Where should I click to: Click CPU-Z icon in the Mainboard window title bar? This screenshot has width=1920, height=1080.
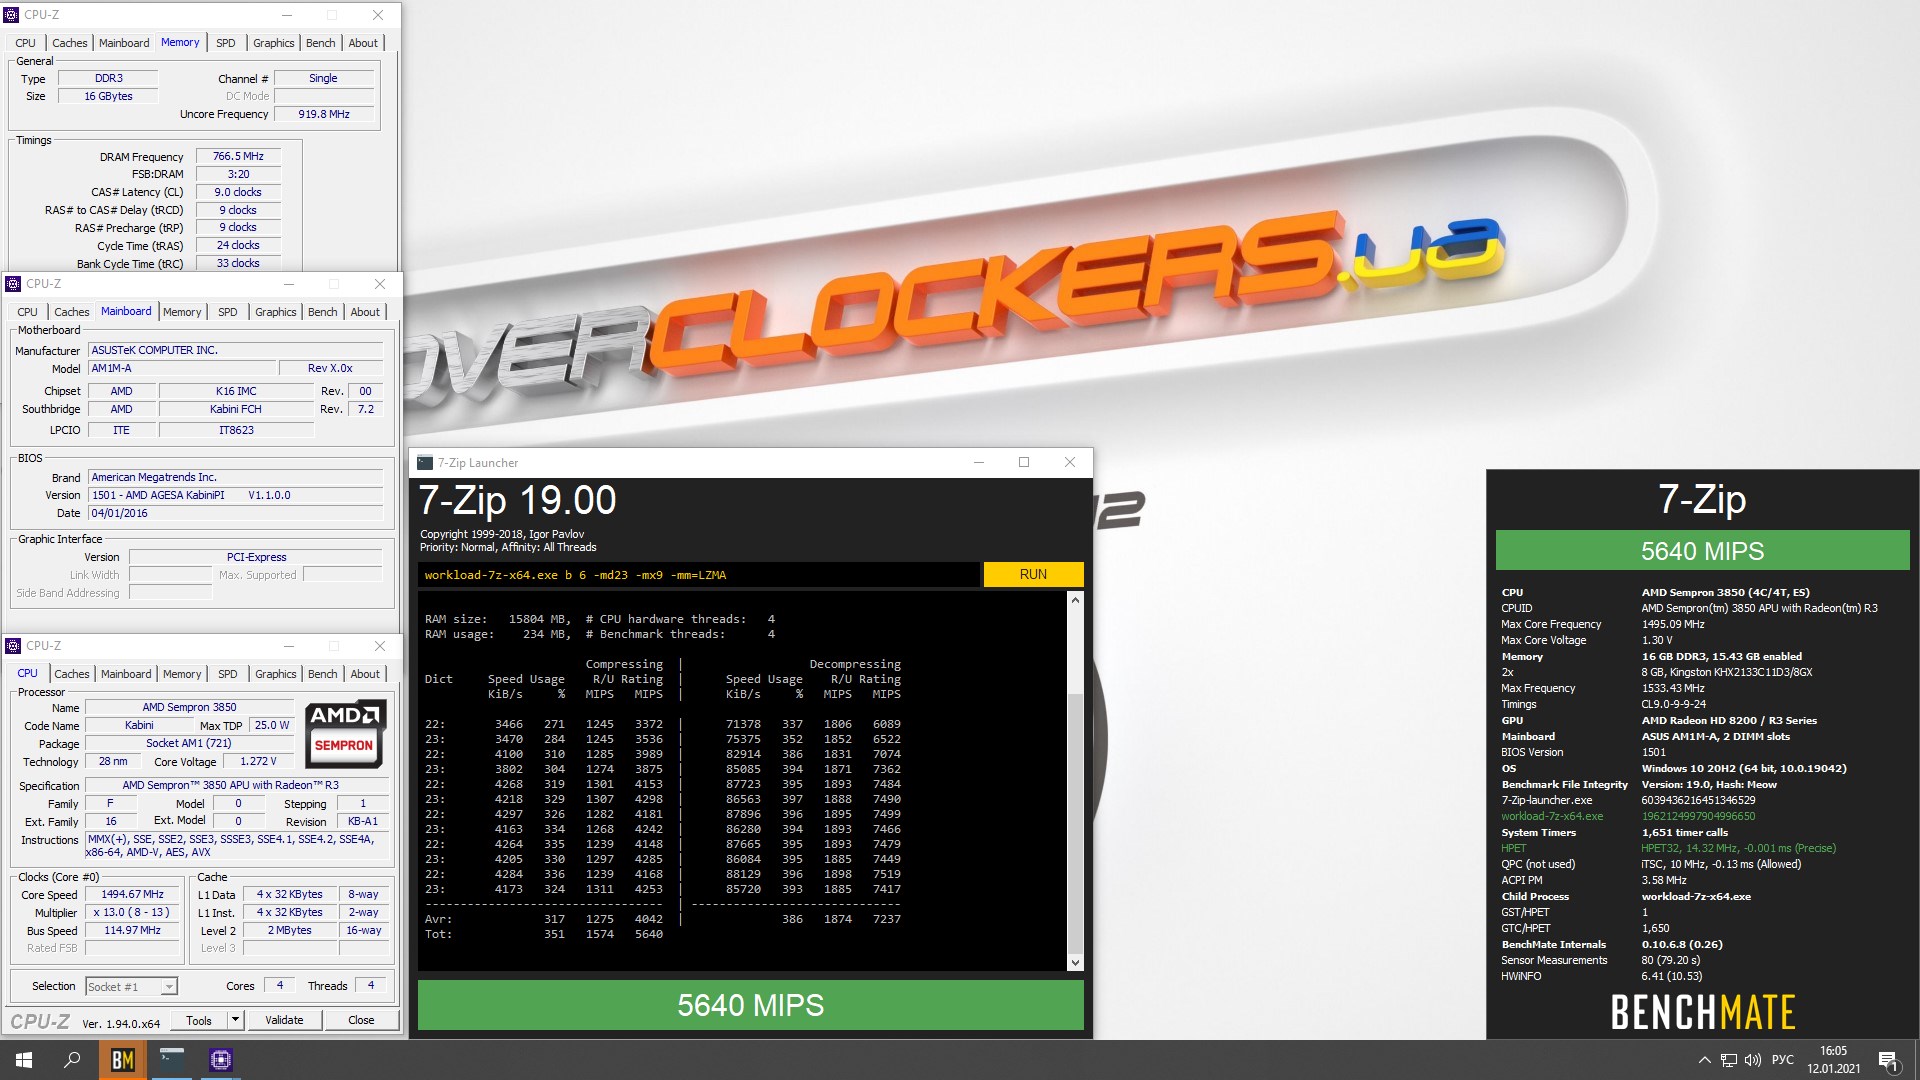[13, 284]
